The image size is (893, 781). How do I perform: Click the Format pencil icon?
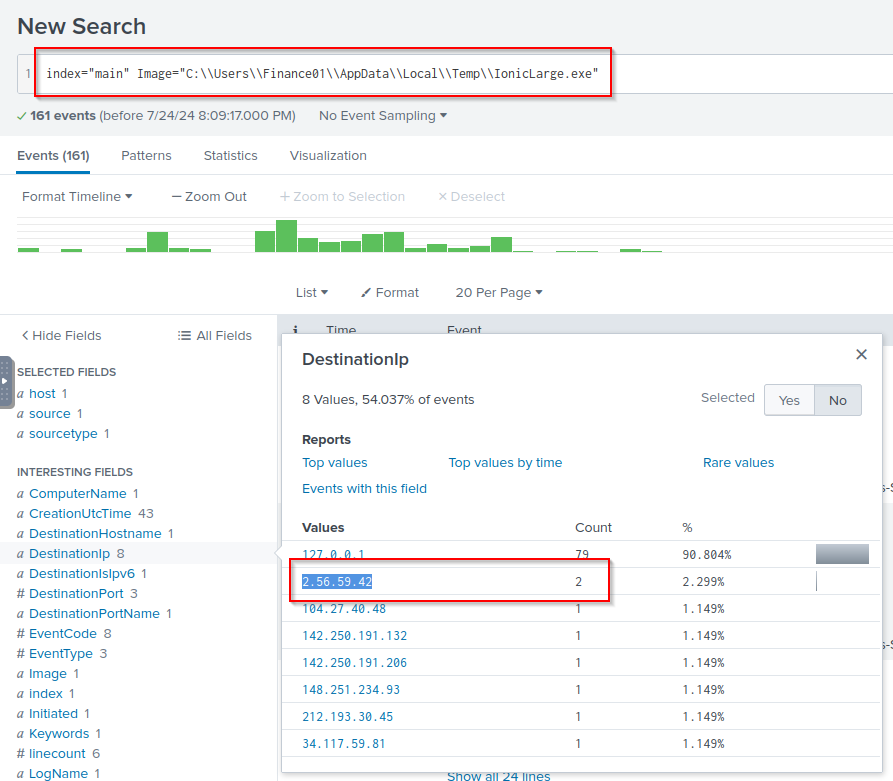click(366, 293)
